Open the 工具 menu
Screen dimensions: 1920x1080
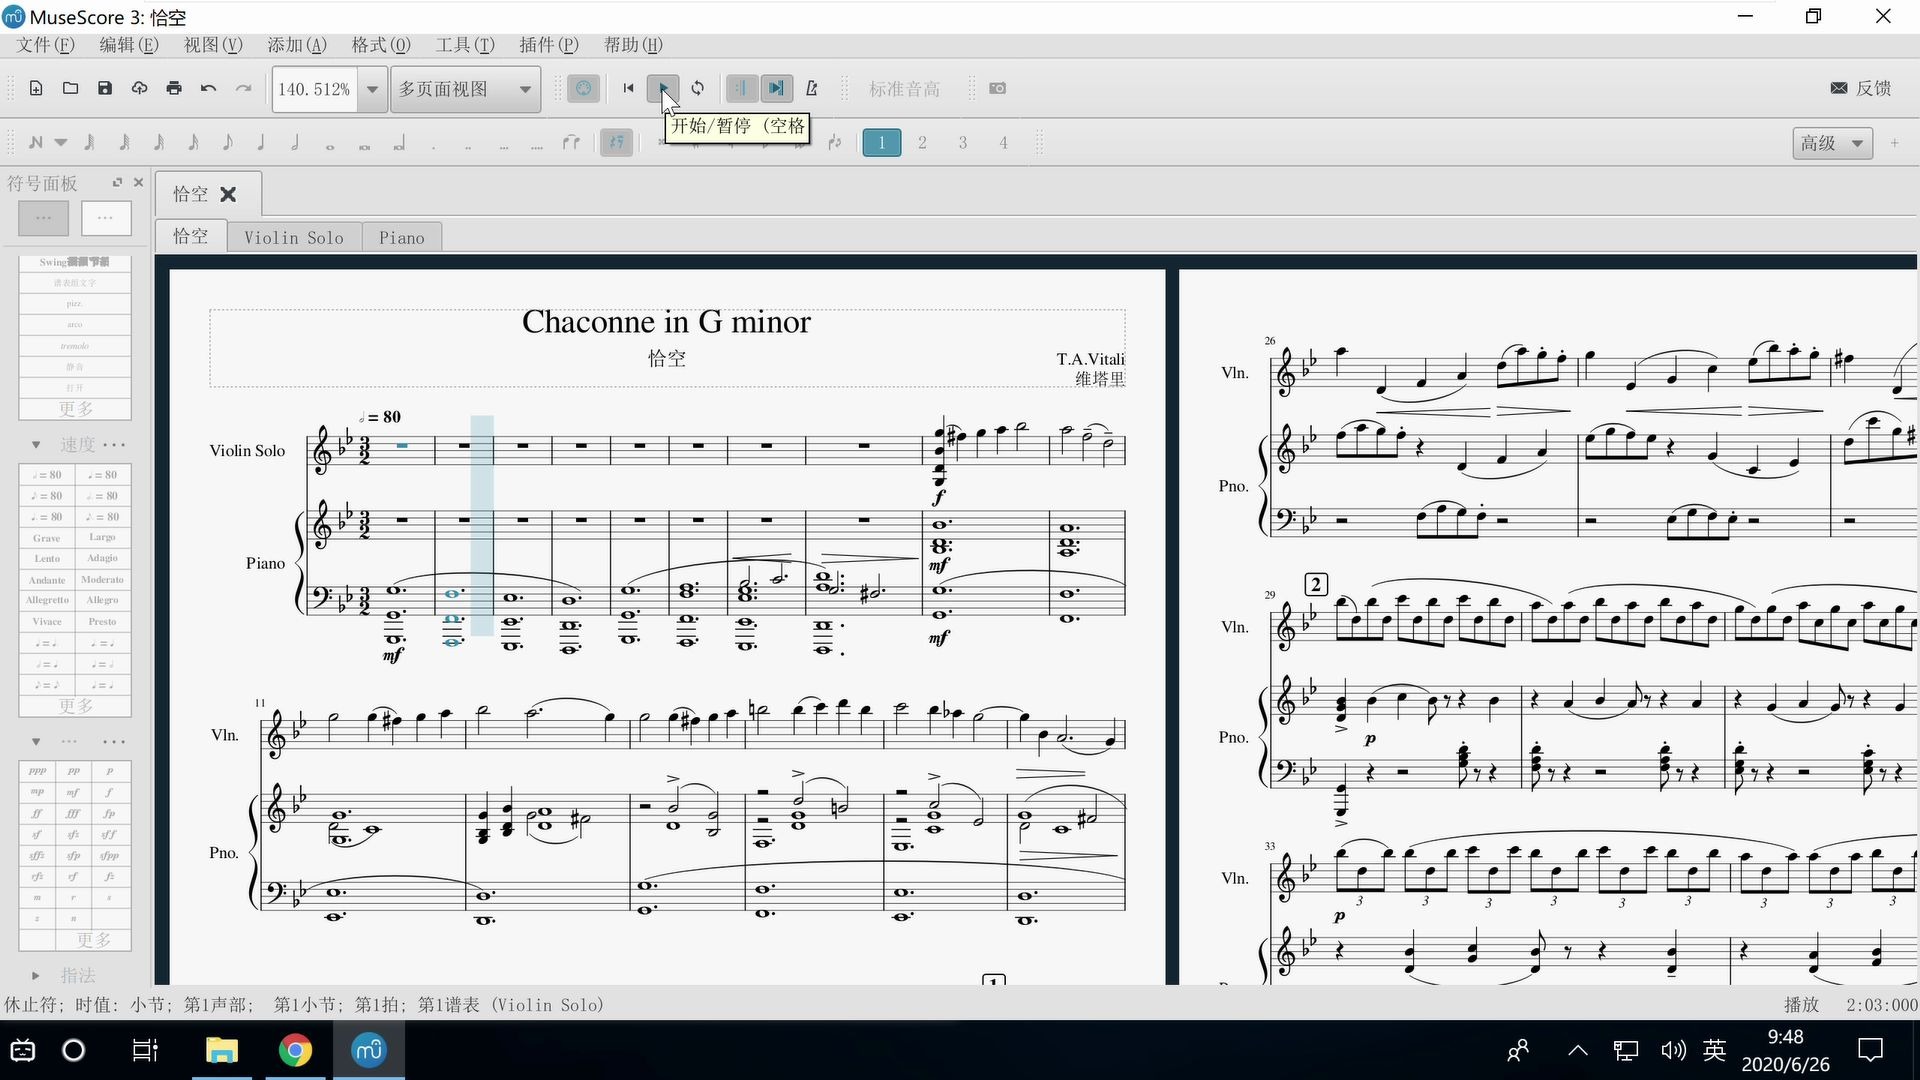(465, 45)
